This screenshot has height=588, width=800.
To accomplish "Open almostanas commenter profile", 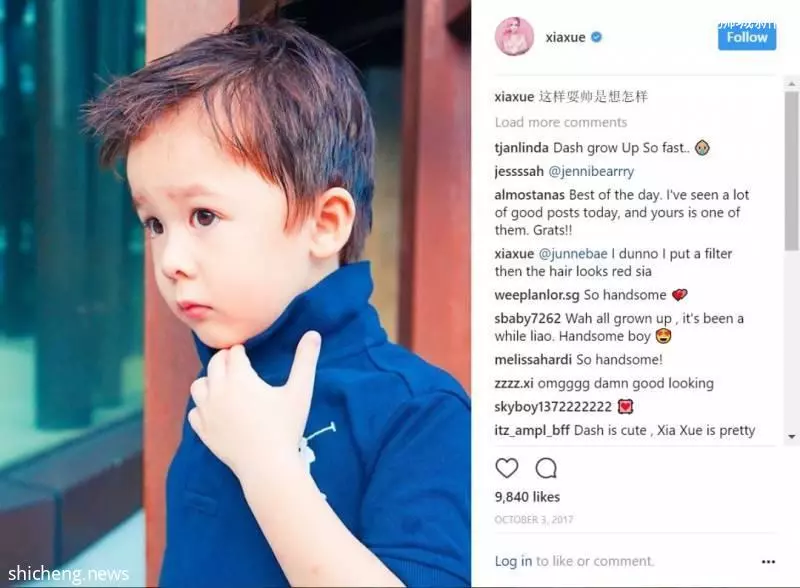I will pyautogui.click(x=530, y=195).
